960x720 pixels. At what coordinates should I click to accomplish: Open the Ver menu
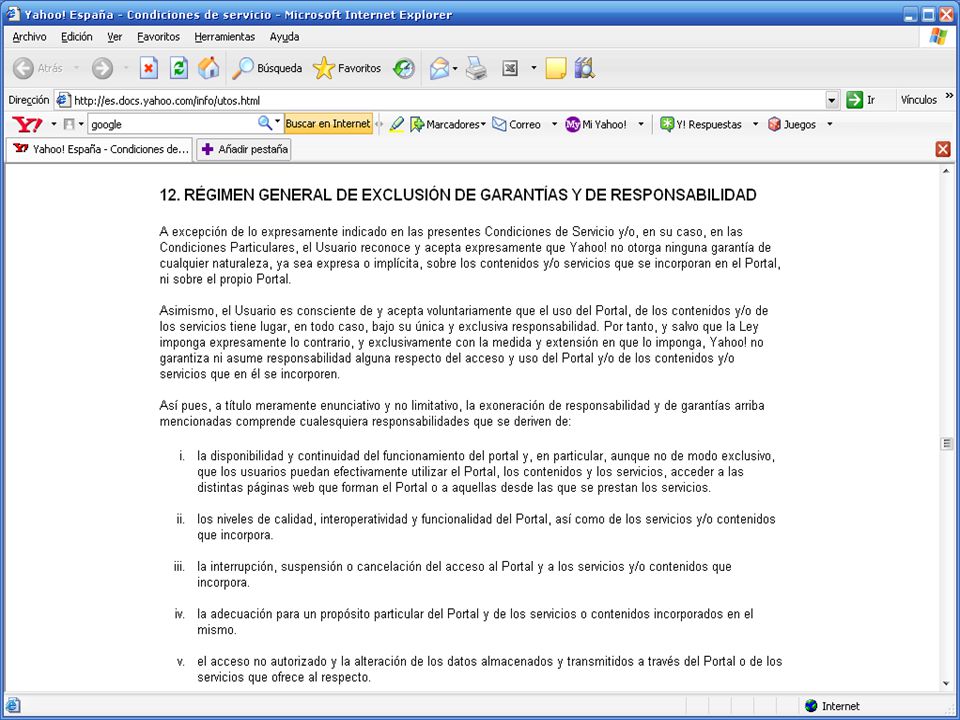click(x=114, y=37)
